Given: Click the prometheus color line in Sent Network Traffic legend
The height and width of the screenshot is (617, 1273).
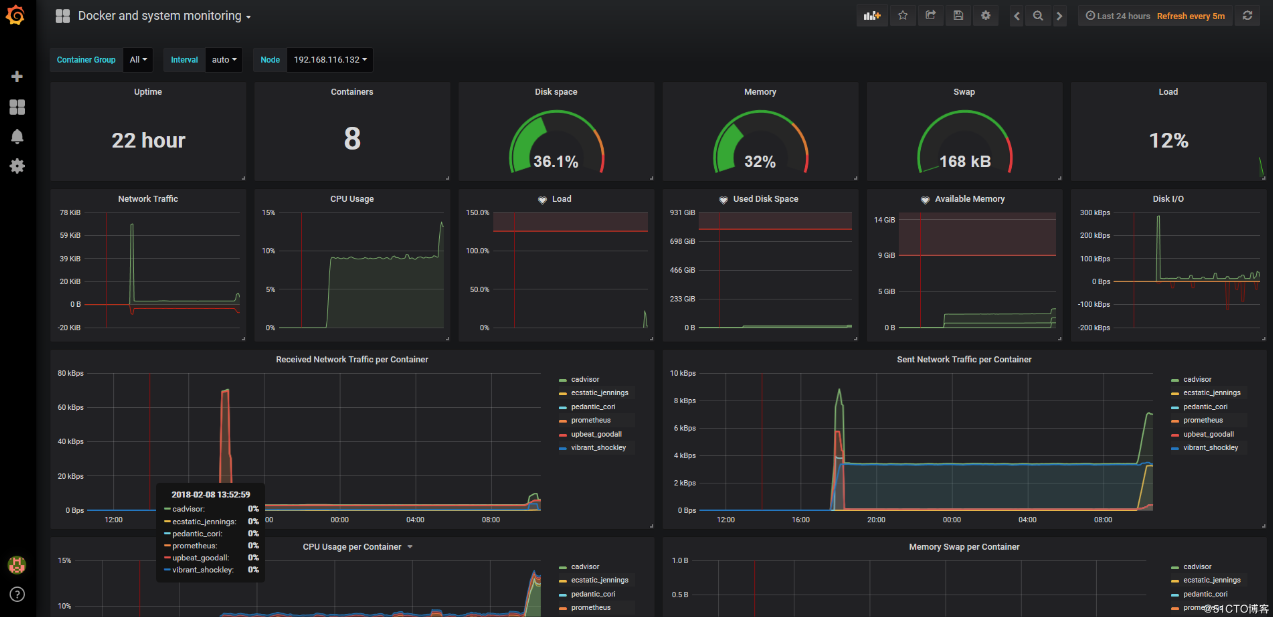Looking at the screenshot, I should [1175, 421].
